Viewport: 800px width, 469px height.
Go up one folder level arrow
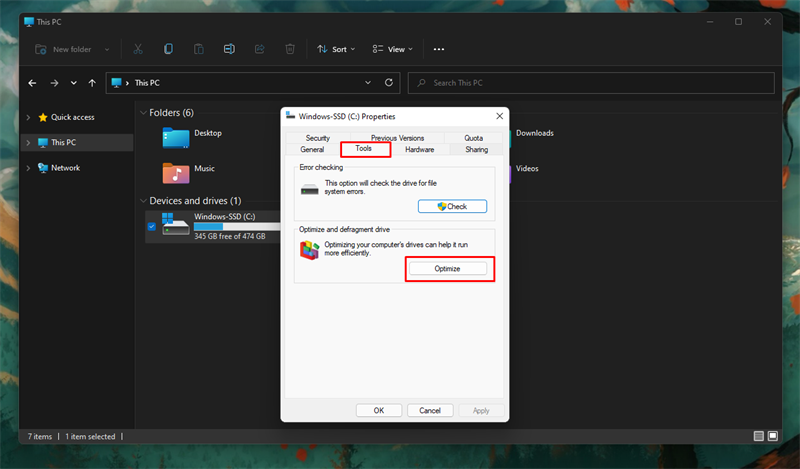(92, 83)
